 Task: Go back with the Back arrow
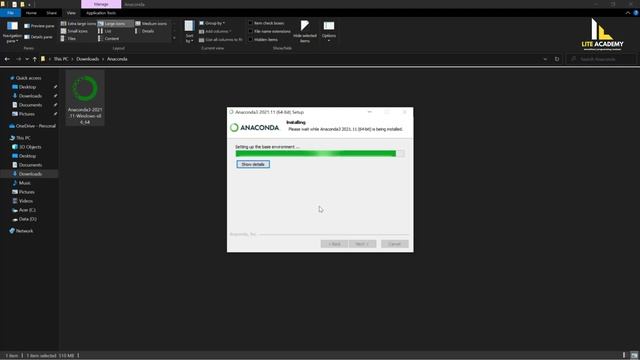[x=7, y=59]
